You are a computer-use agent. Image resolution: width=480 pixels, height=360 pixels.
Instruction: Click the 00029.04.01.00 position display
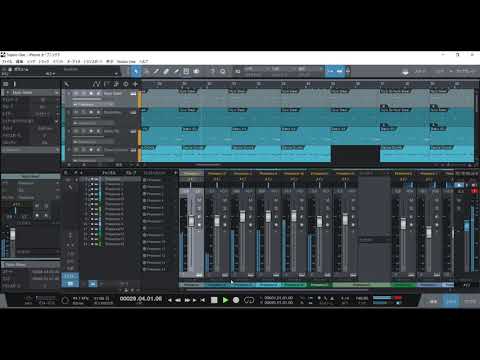click(141, 298)
